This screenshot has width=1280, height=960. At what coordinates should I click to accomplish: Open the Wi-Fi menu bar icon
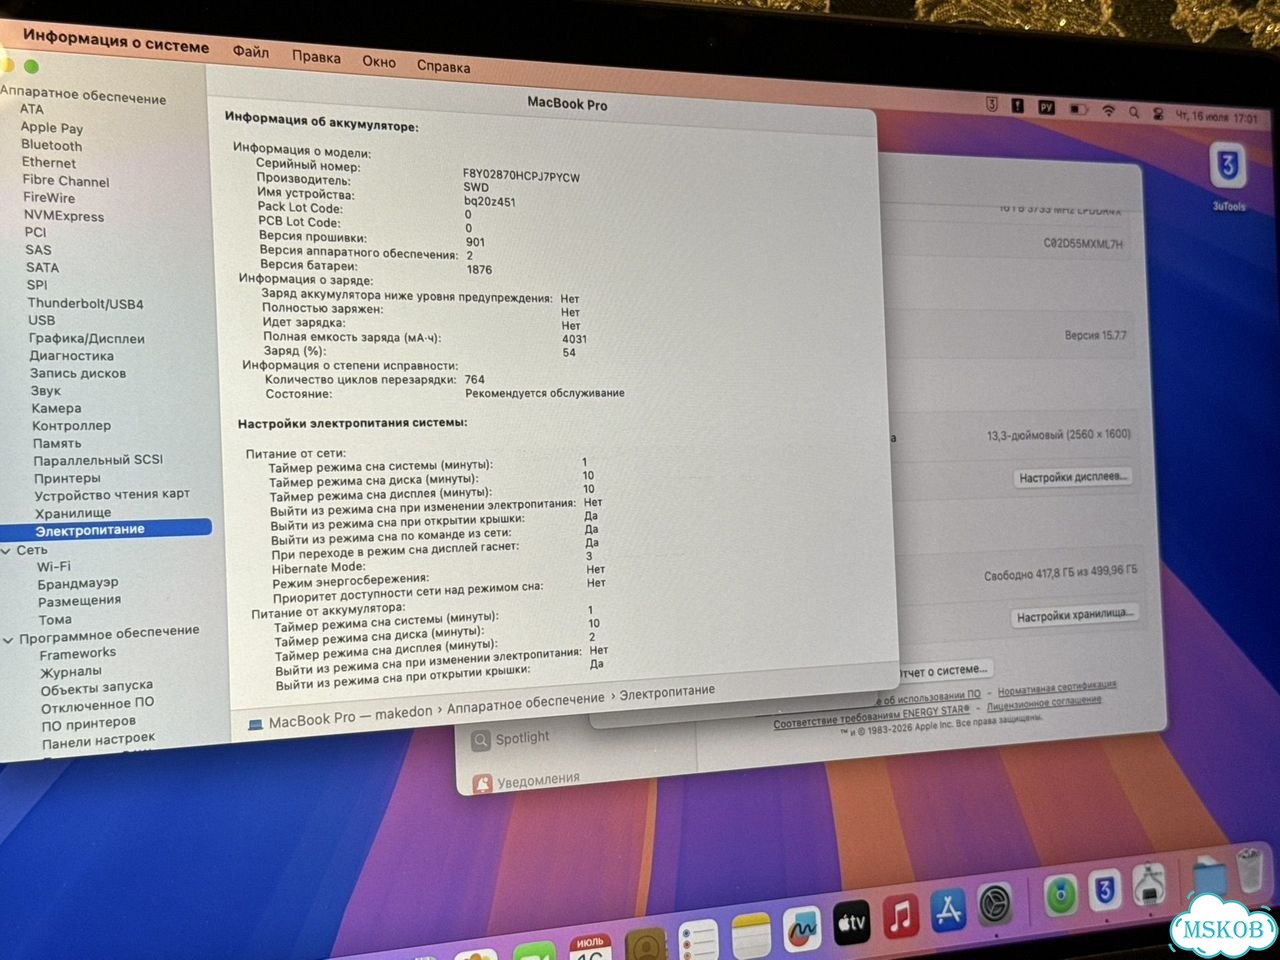tap(1109, 111)
